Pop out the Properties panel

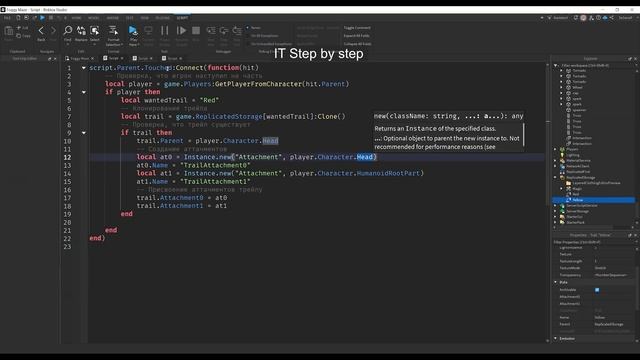tap(630, 235)
